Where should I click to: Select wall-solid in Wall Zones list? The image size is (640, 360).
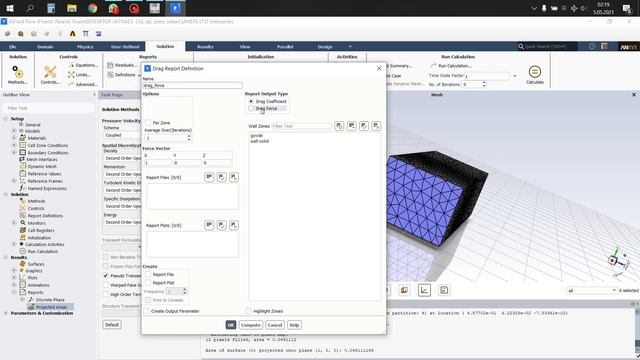coord(260,141)
